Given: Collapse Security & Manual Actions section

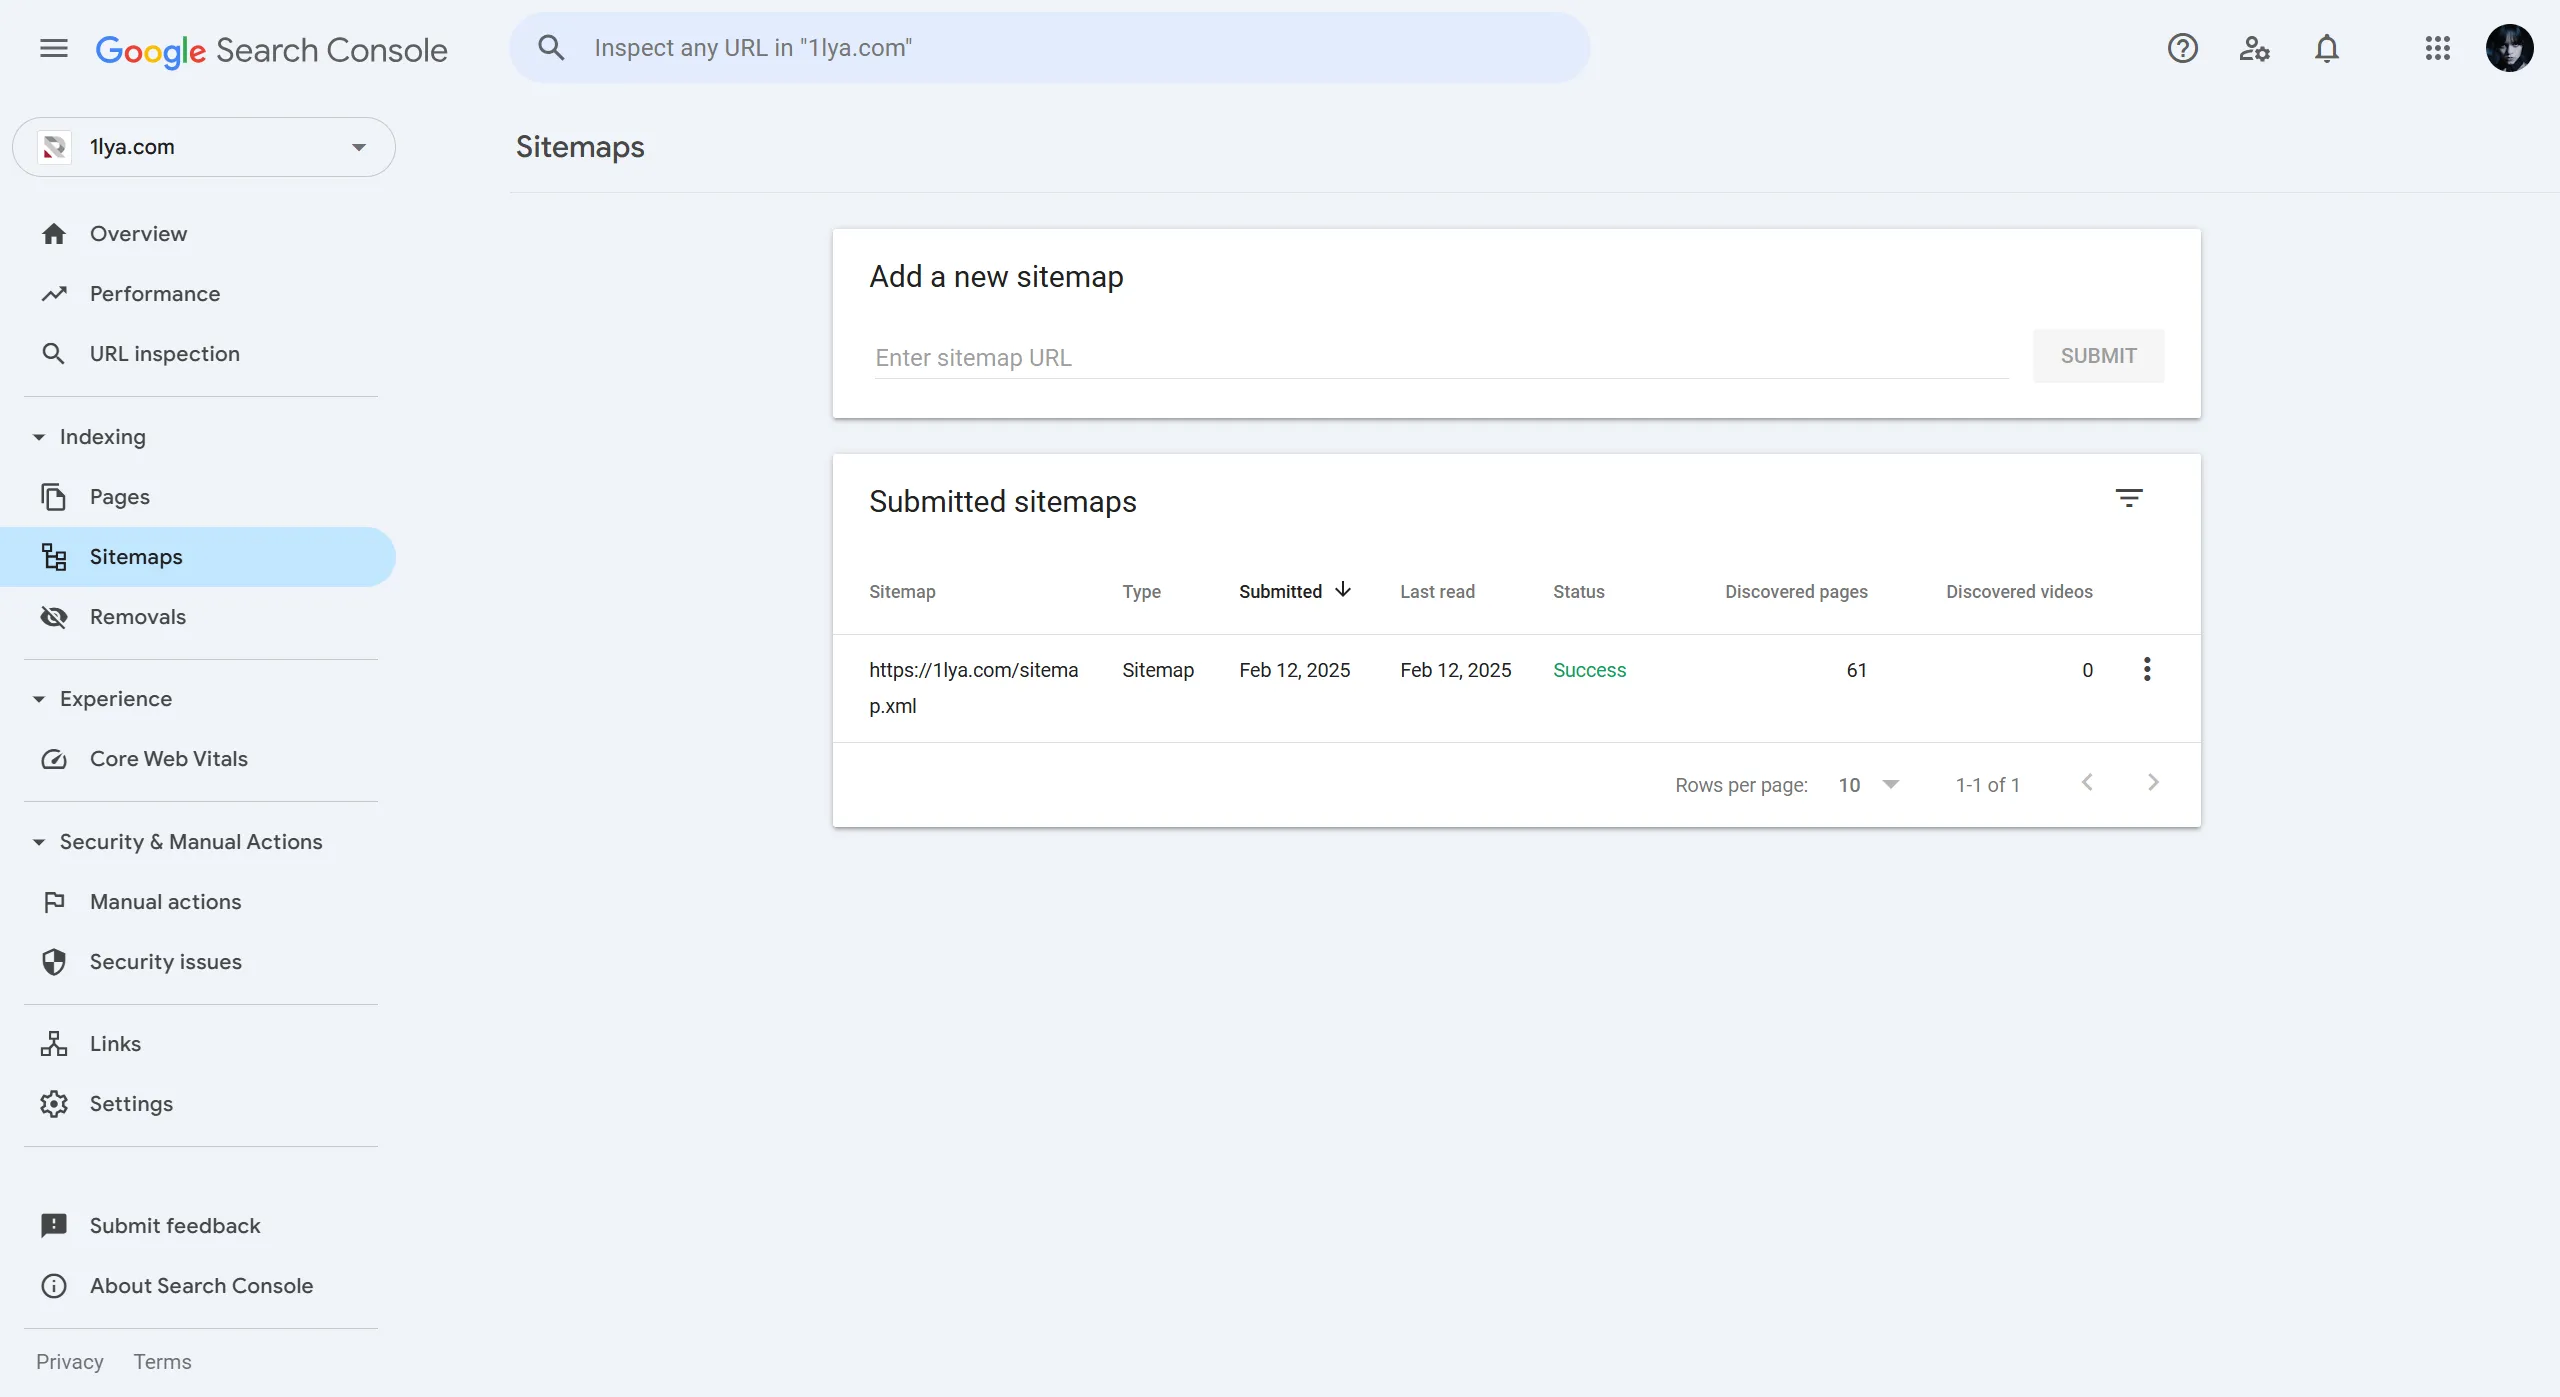Looking at the screenshot, I should click(x=39, y=842).
